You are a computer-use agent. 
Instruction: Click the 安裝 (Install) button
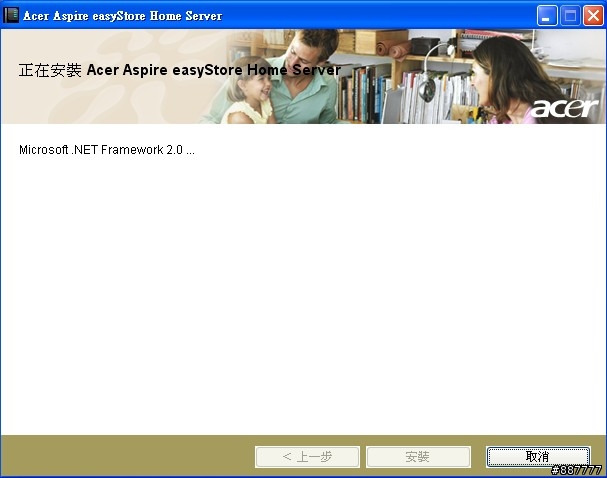point(418,457)
